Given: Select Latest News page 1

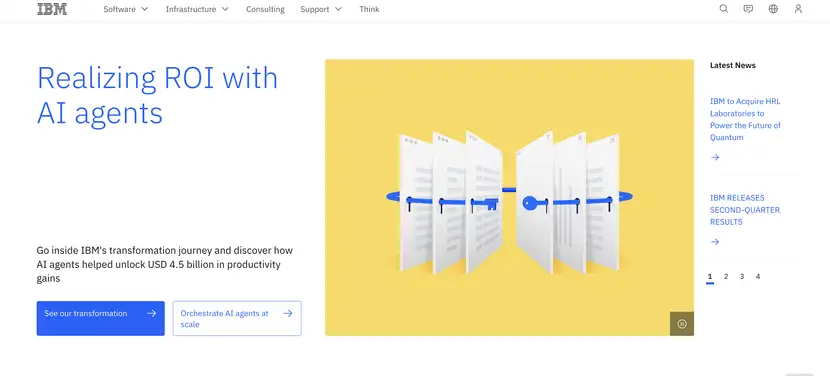Looking at the screenshot, I should coord(710,277).
